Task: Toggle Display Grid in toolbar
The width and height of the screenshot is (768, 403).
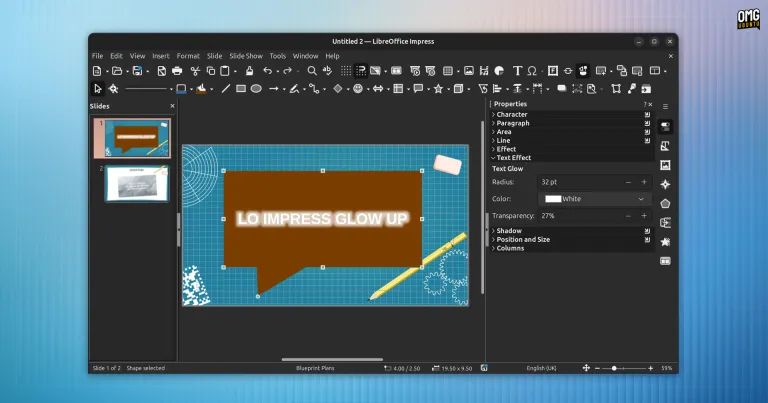Action: (x=346, y=71)
